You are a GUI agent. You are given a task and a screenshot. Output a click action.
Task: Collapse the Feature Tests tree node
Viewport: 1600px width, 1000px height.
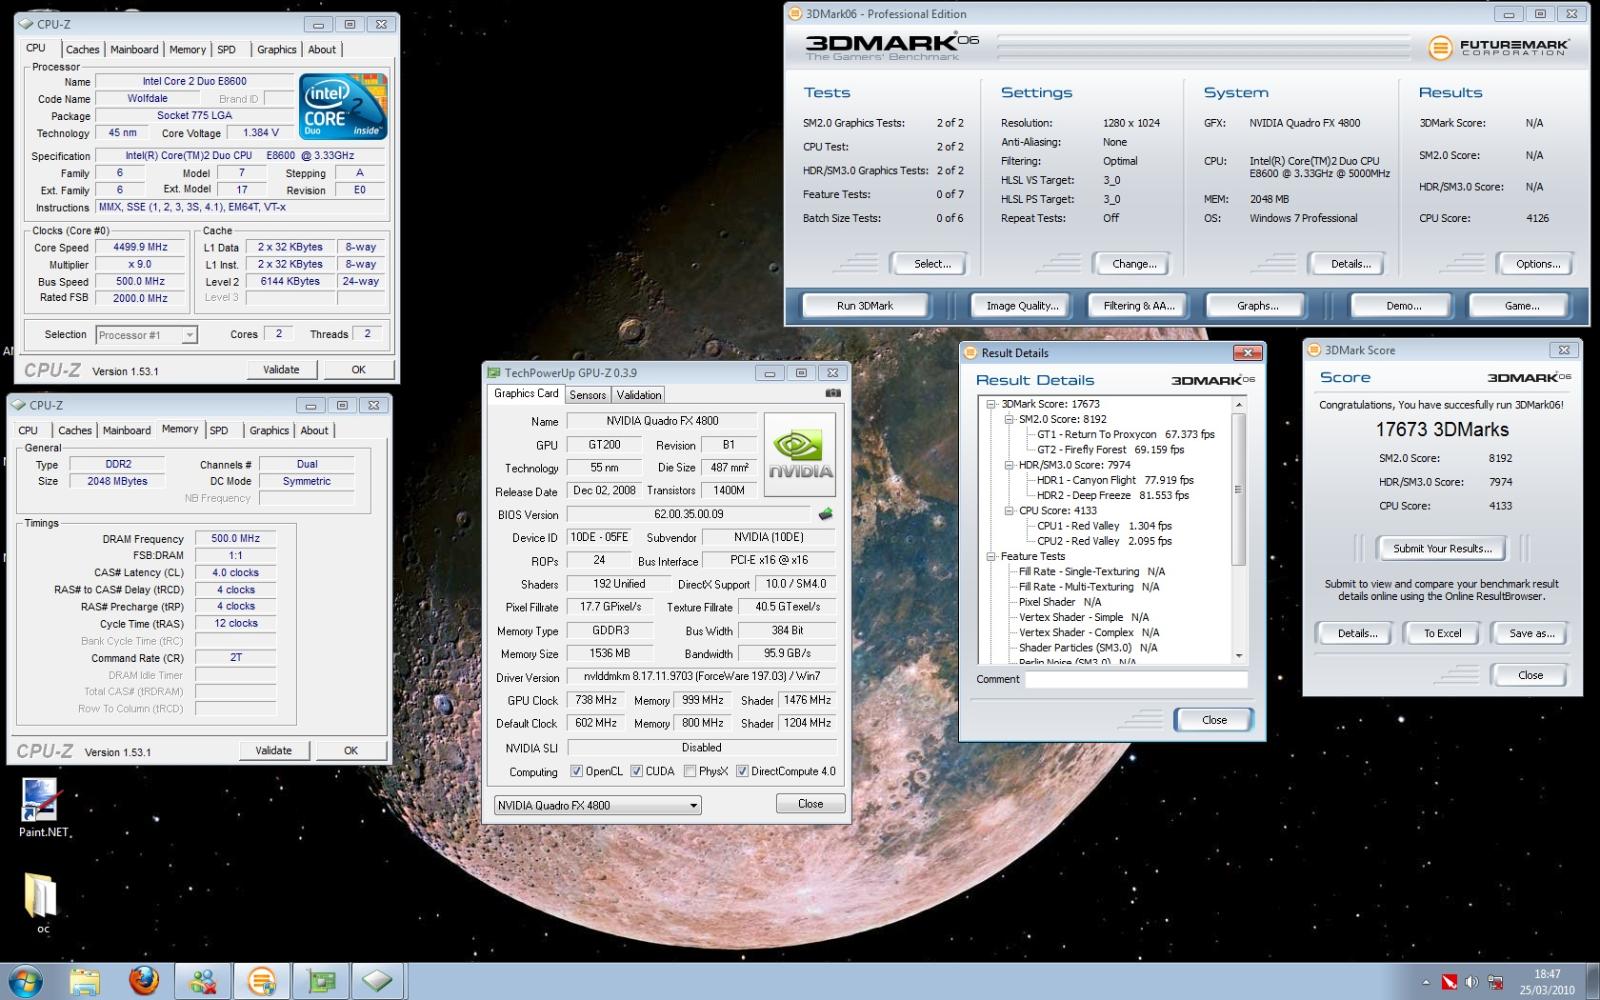pyautogui.click(x=991, y=556)
